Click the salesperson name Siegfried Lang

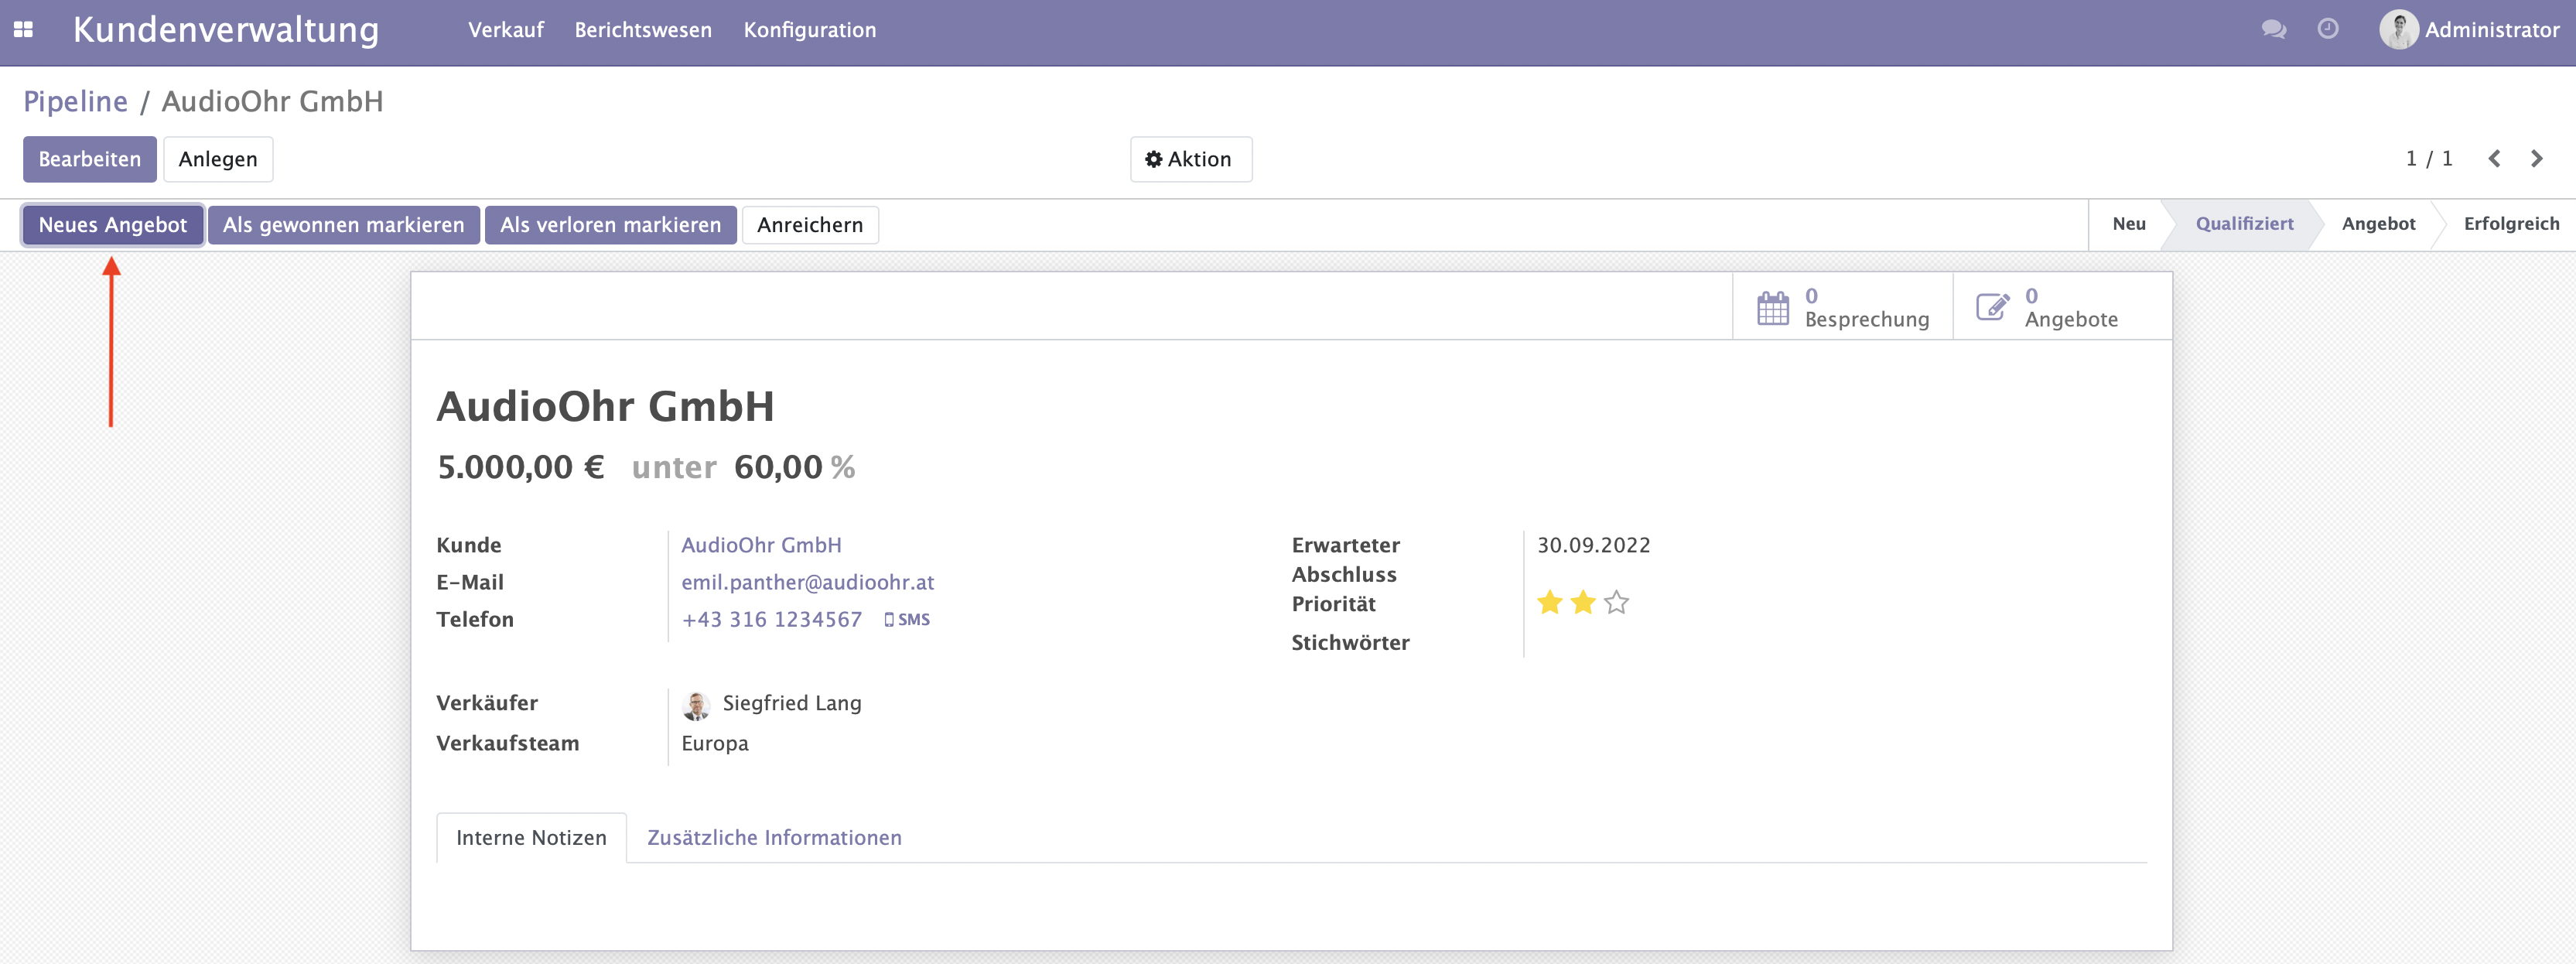[x=791, y=703]
